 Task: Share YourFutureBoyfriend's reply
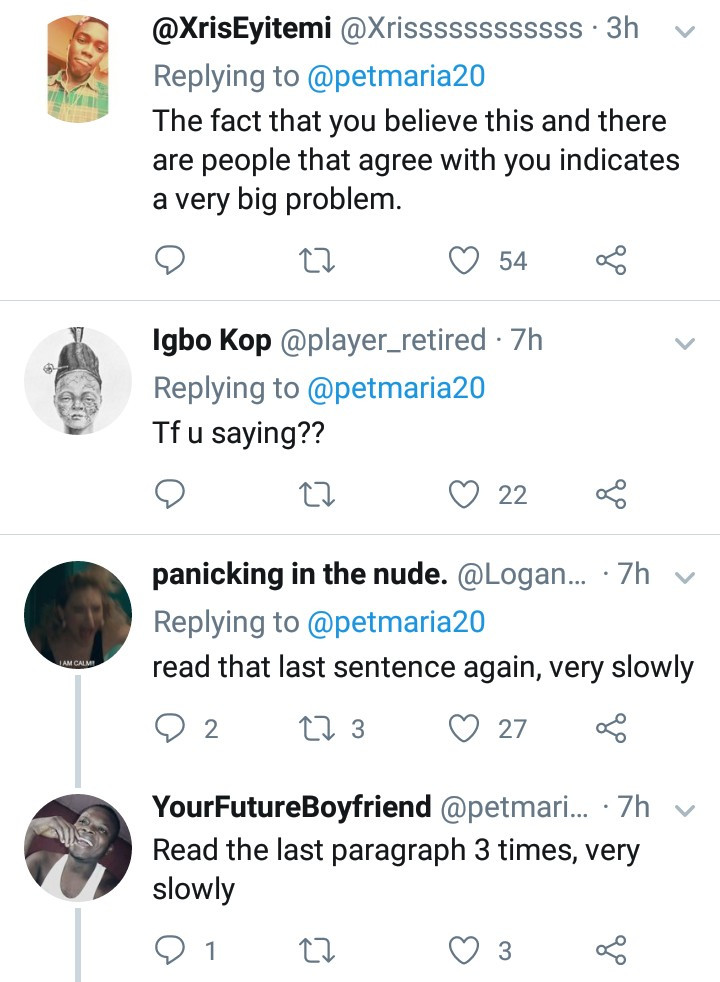click(x=611, y=951)
